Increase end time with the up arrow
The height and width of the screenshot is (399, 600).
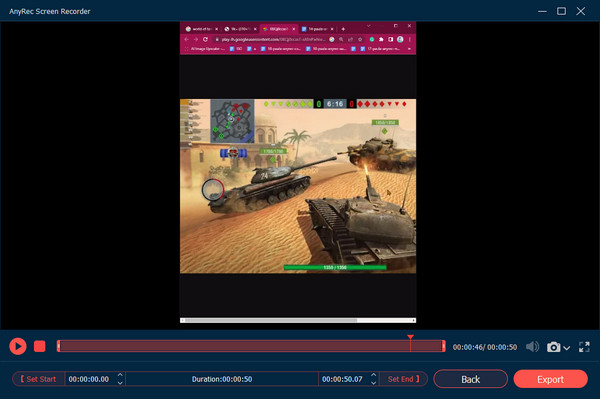tap(373, 375)
